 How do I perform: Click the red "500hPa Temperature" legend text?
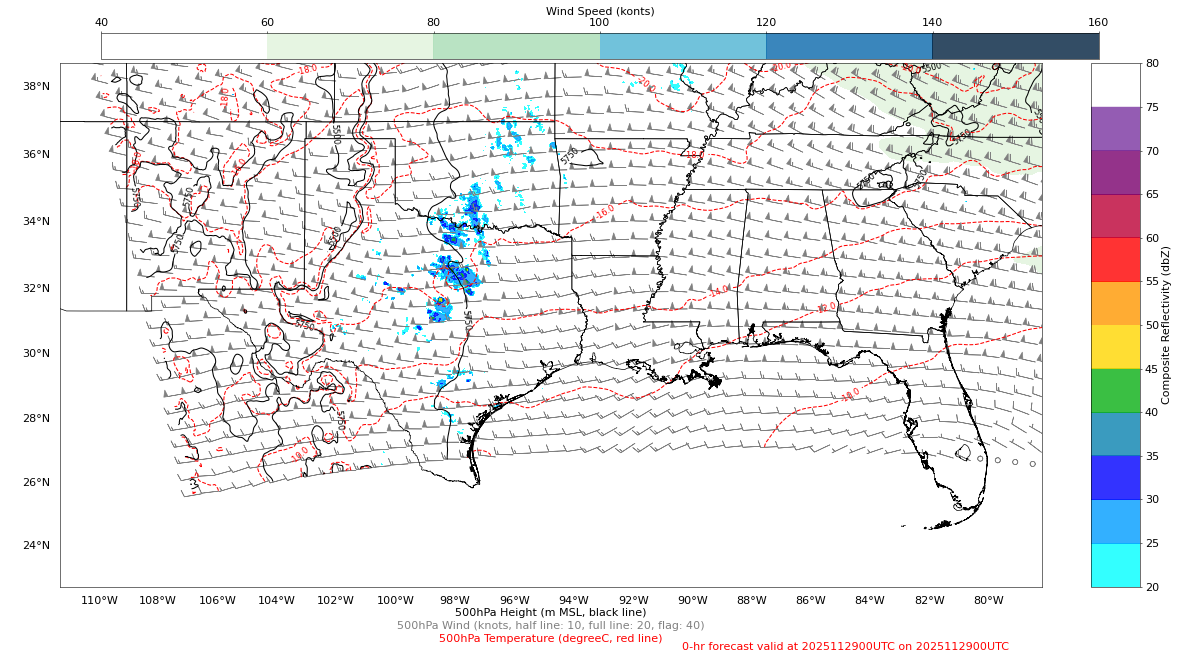[550, 638]
